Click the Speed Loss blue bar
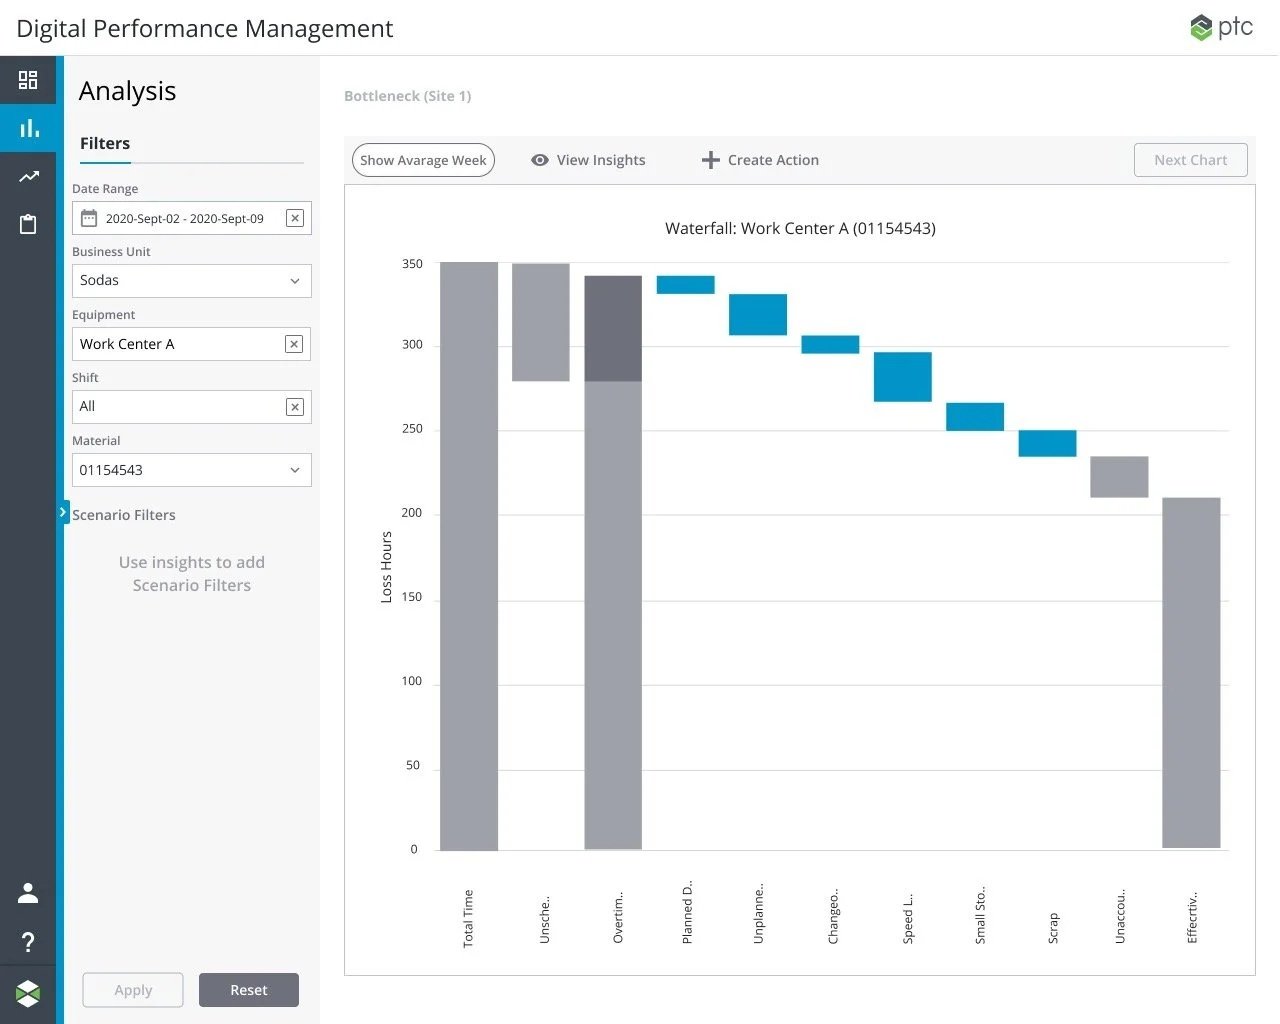The image size is (1280, 1024). pyautogui.click(x=903, y=377)
